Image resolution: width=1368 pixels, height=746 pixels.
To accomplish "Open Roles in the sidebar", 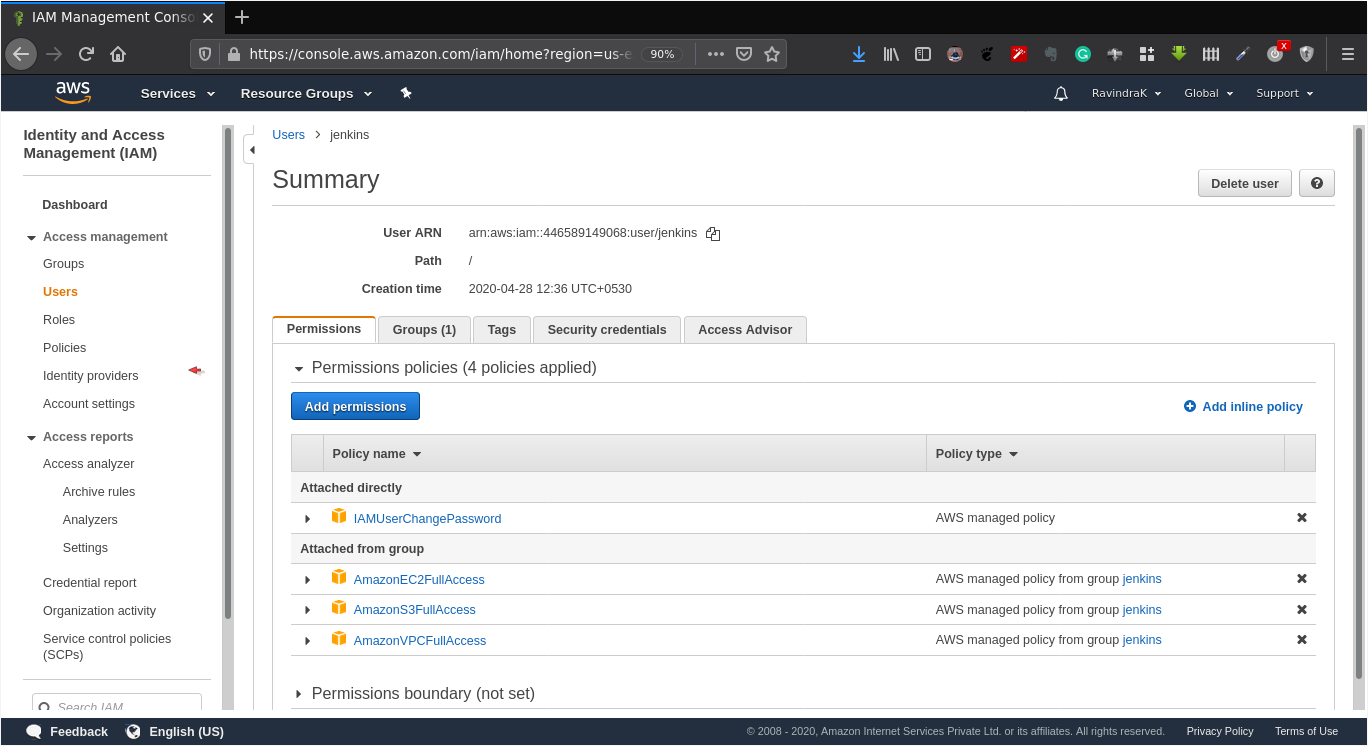I will tap(59, 320).
